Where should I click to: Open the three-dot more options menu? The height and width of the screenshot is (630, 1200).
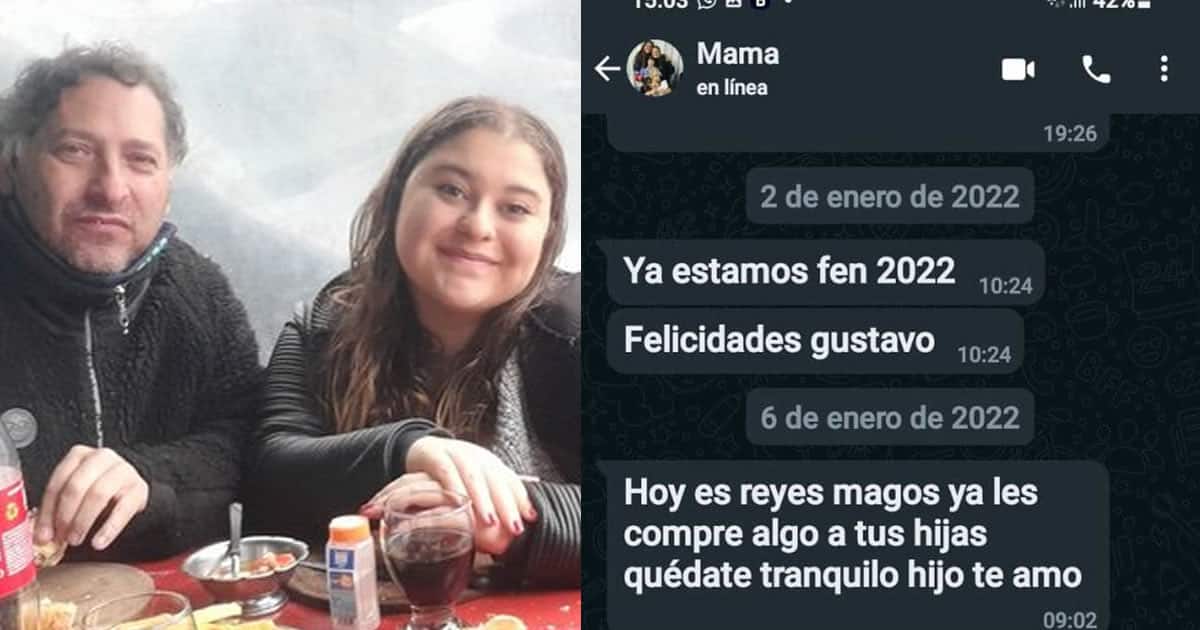(1163, 69)
